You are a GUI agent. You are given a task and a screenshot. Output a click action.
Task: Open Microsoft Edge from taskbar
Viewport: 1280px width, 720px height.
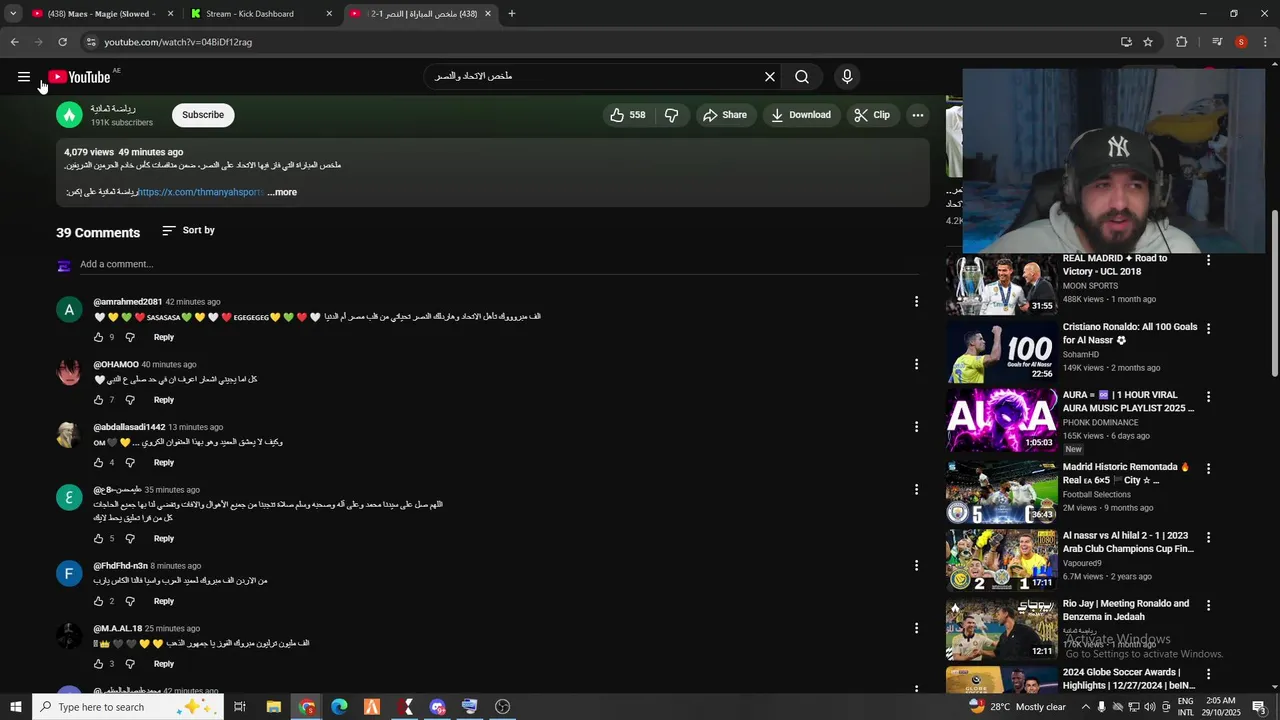(x=339, y=707)
